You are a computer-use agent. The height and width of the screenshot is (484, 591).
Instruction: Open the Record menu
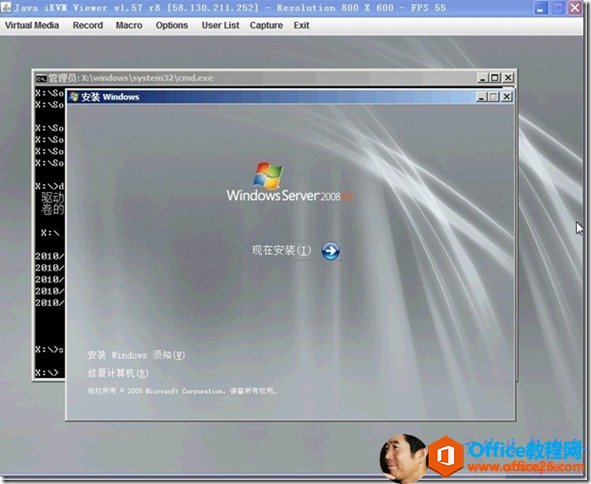coord(88,25)
